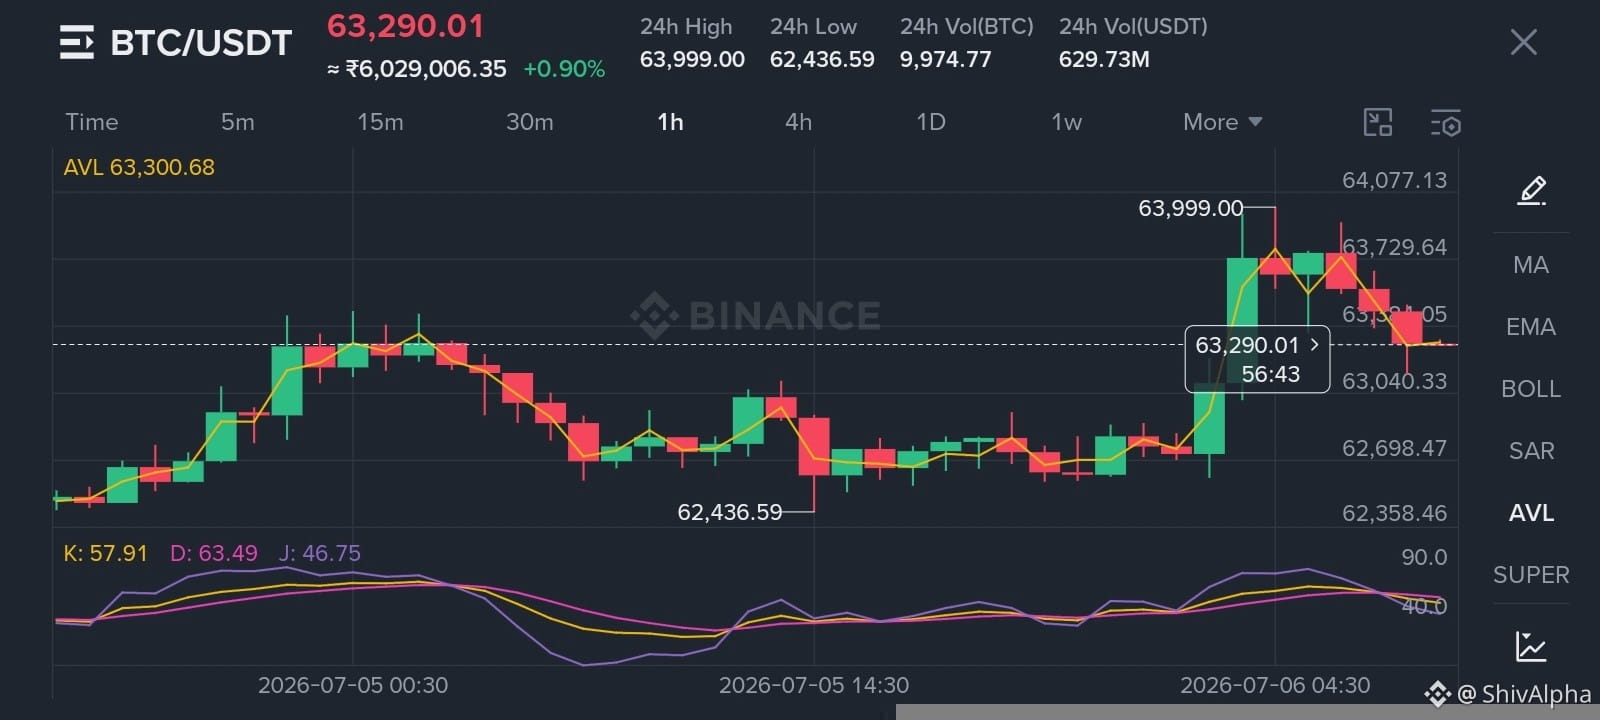Click the BTC/USDT pair title
The image size is (1600, 720).
point(201,43)
